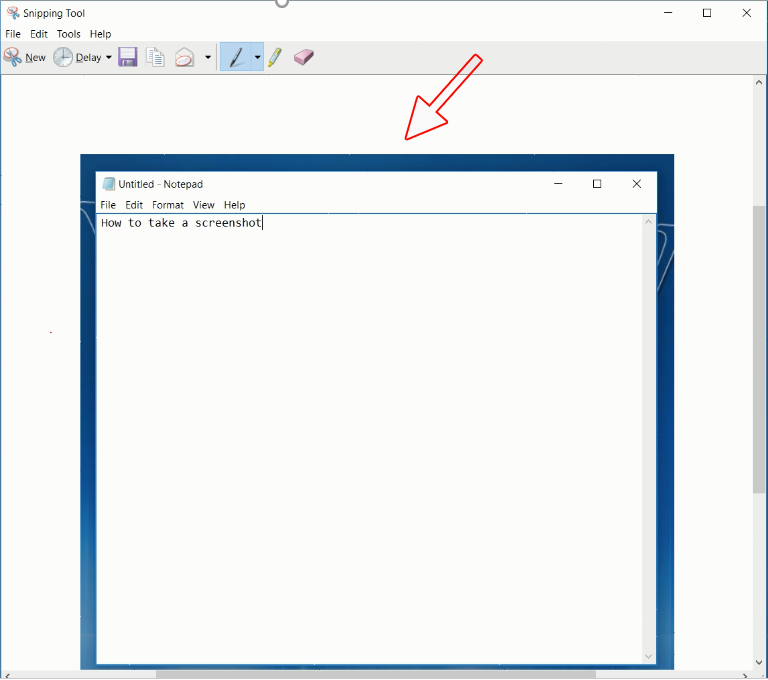Activate the pink Eraser tool
The image size is (768, 680).
(x=304, y=57)
